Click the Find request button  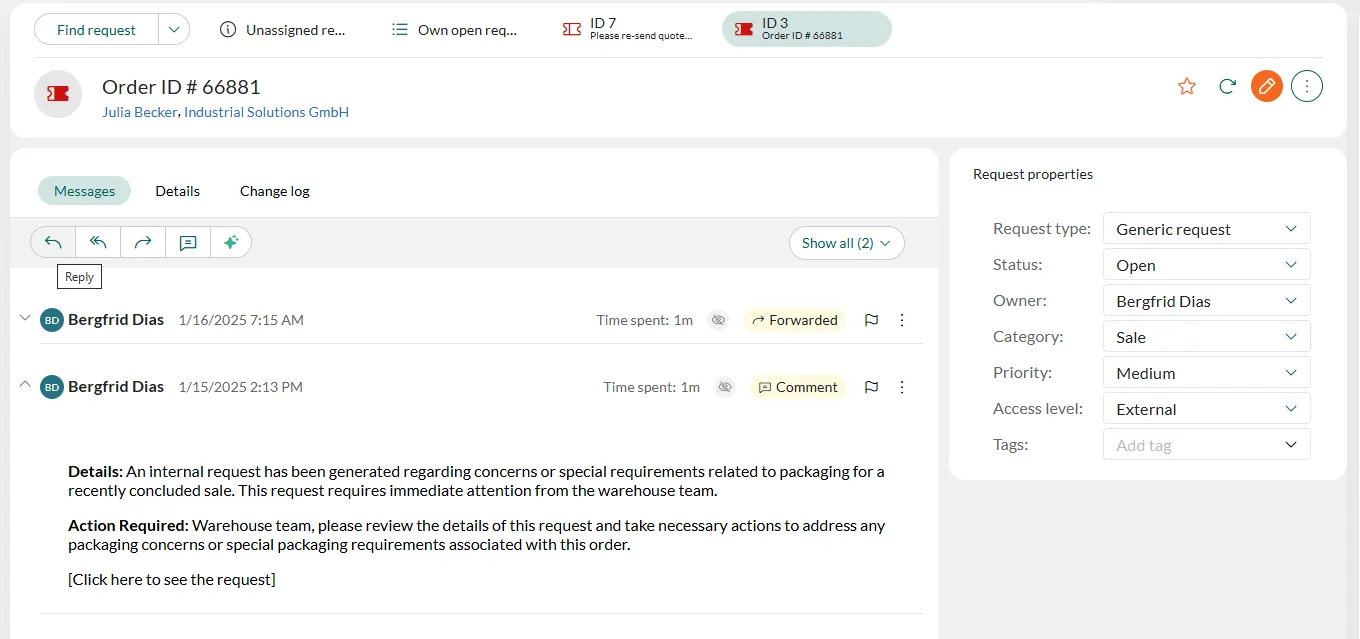pos(96,30)
